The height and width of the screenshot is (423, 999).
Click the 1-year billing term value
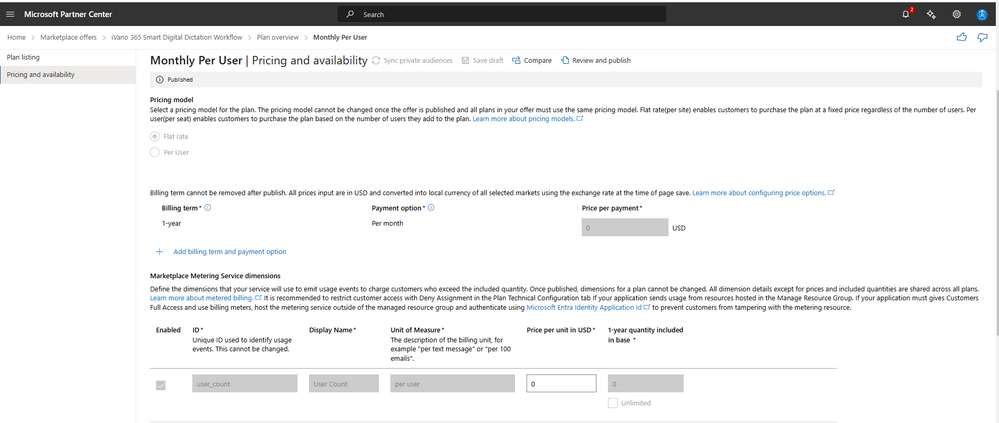point(172,224)
